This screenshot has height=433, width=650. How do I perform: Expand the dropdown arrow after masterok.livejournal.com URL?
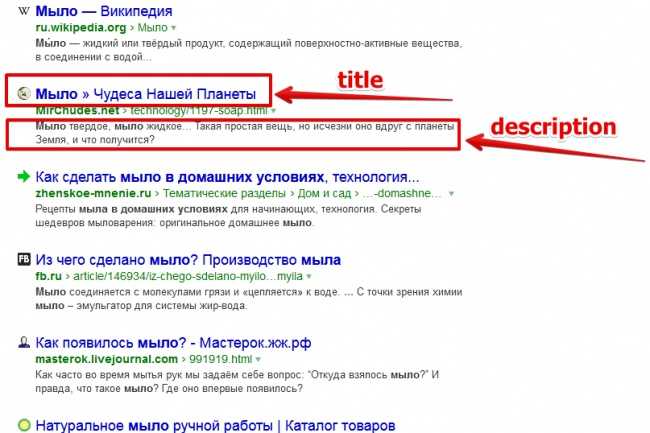tap(258, 360)
